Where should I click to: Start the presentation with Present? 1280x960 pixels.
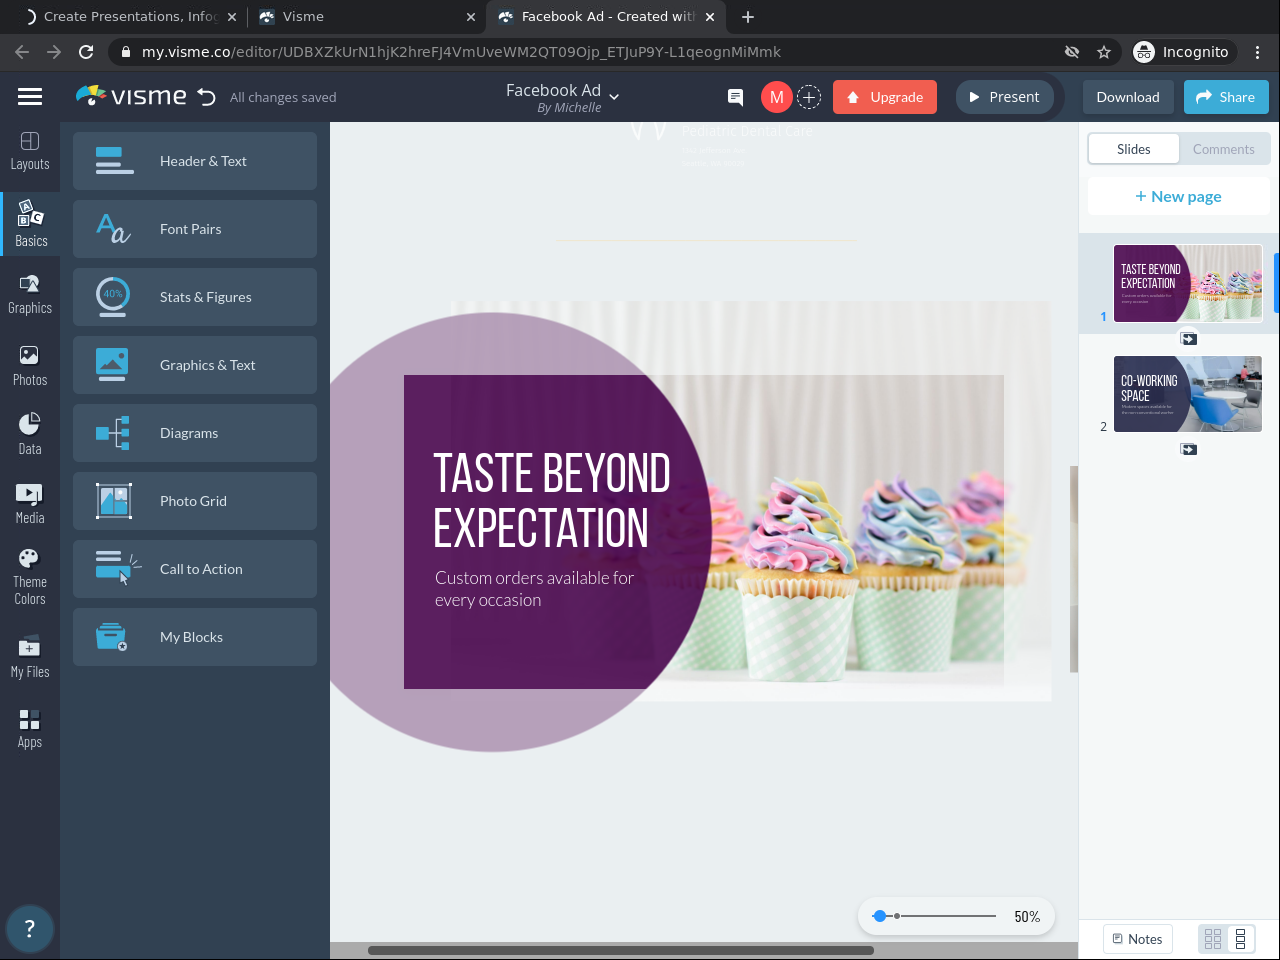1004,97
